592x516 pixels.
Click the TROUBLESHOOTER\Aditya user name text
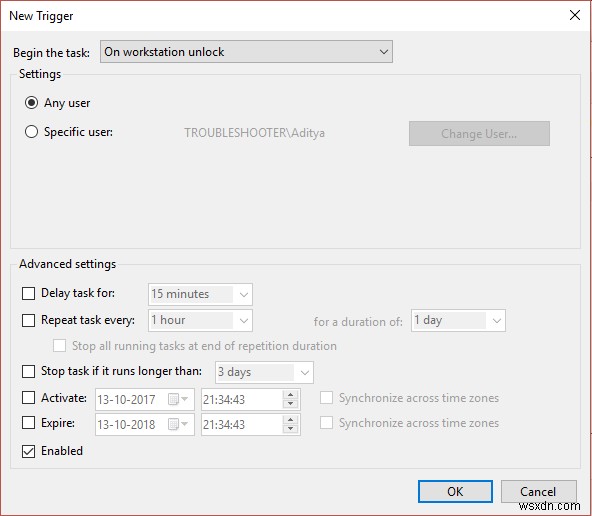(x=254, y=133)
